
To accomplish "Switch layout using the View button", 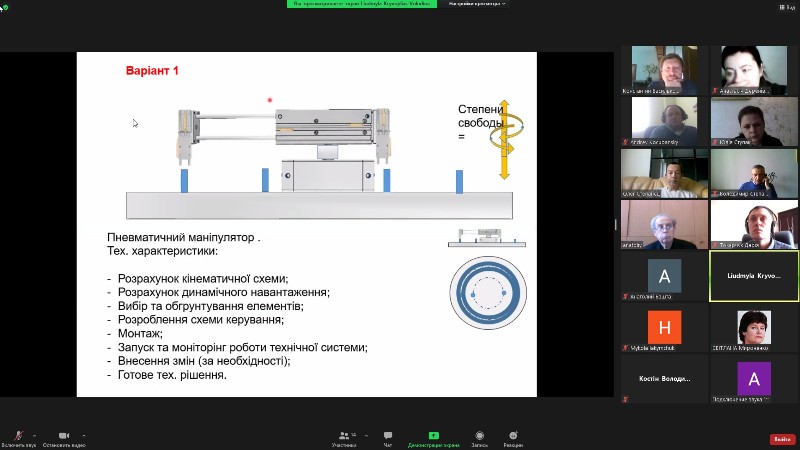I will click(786, 7).
